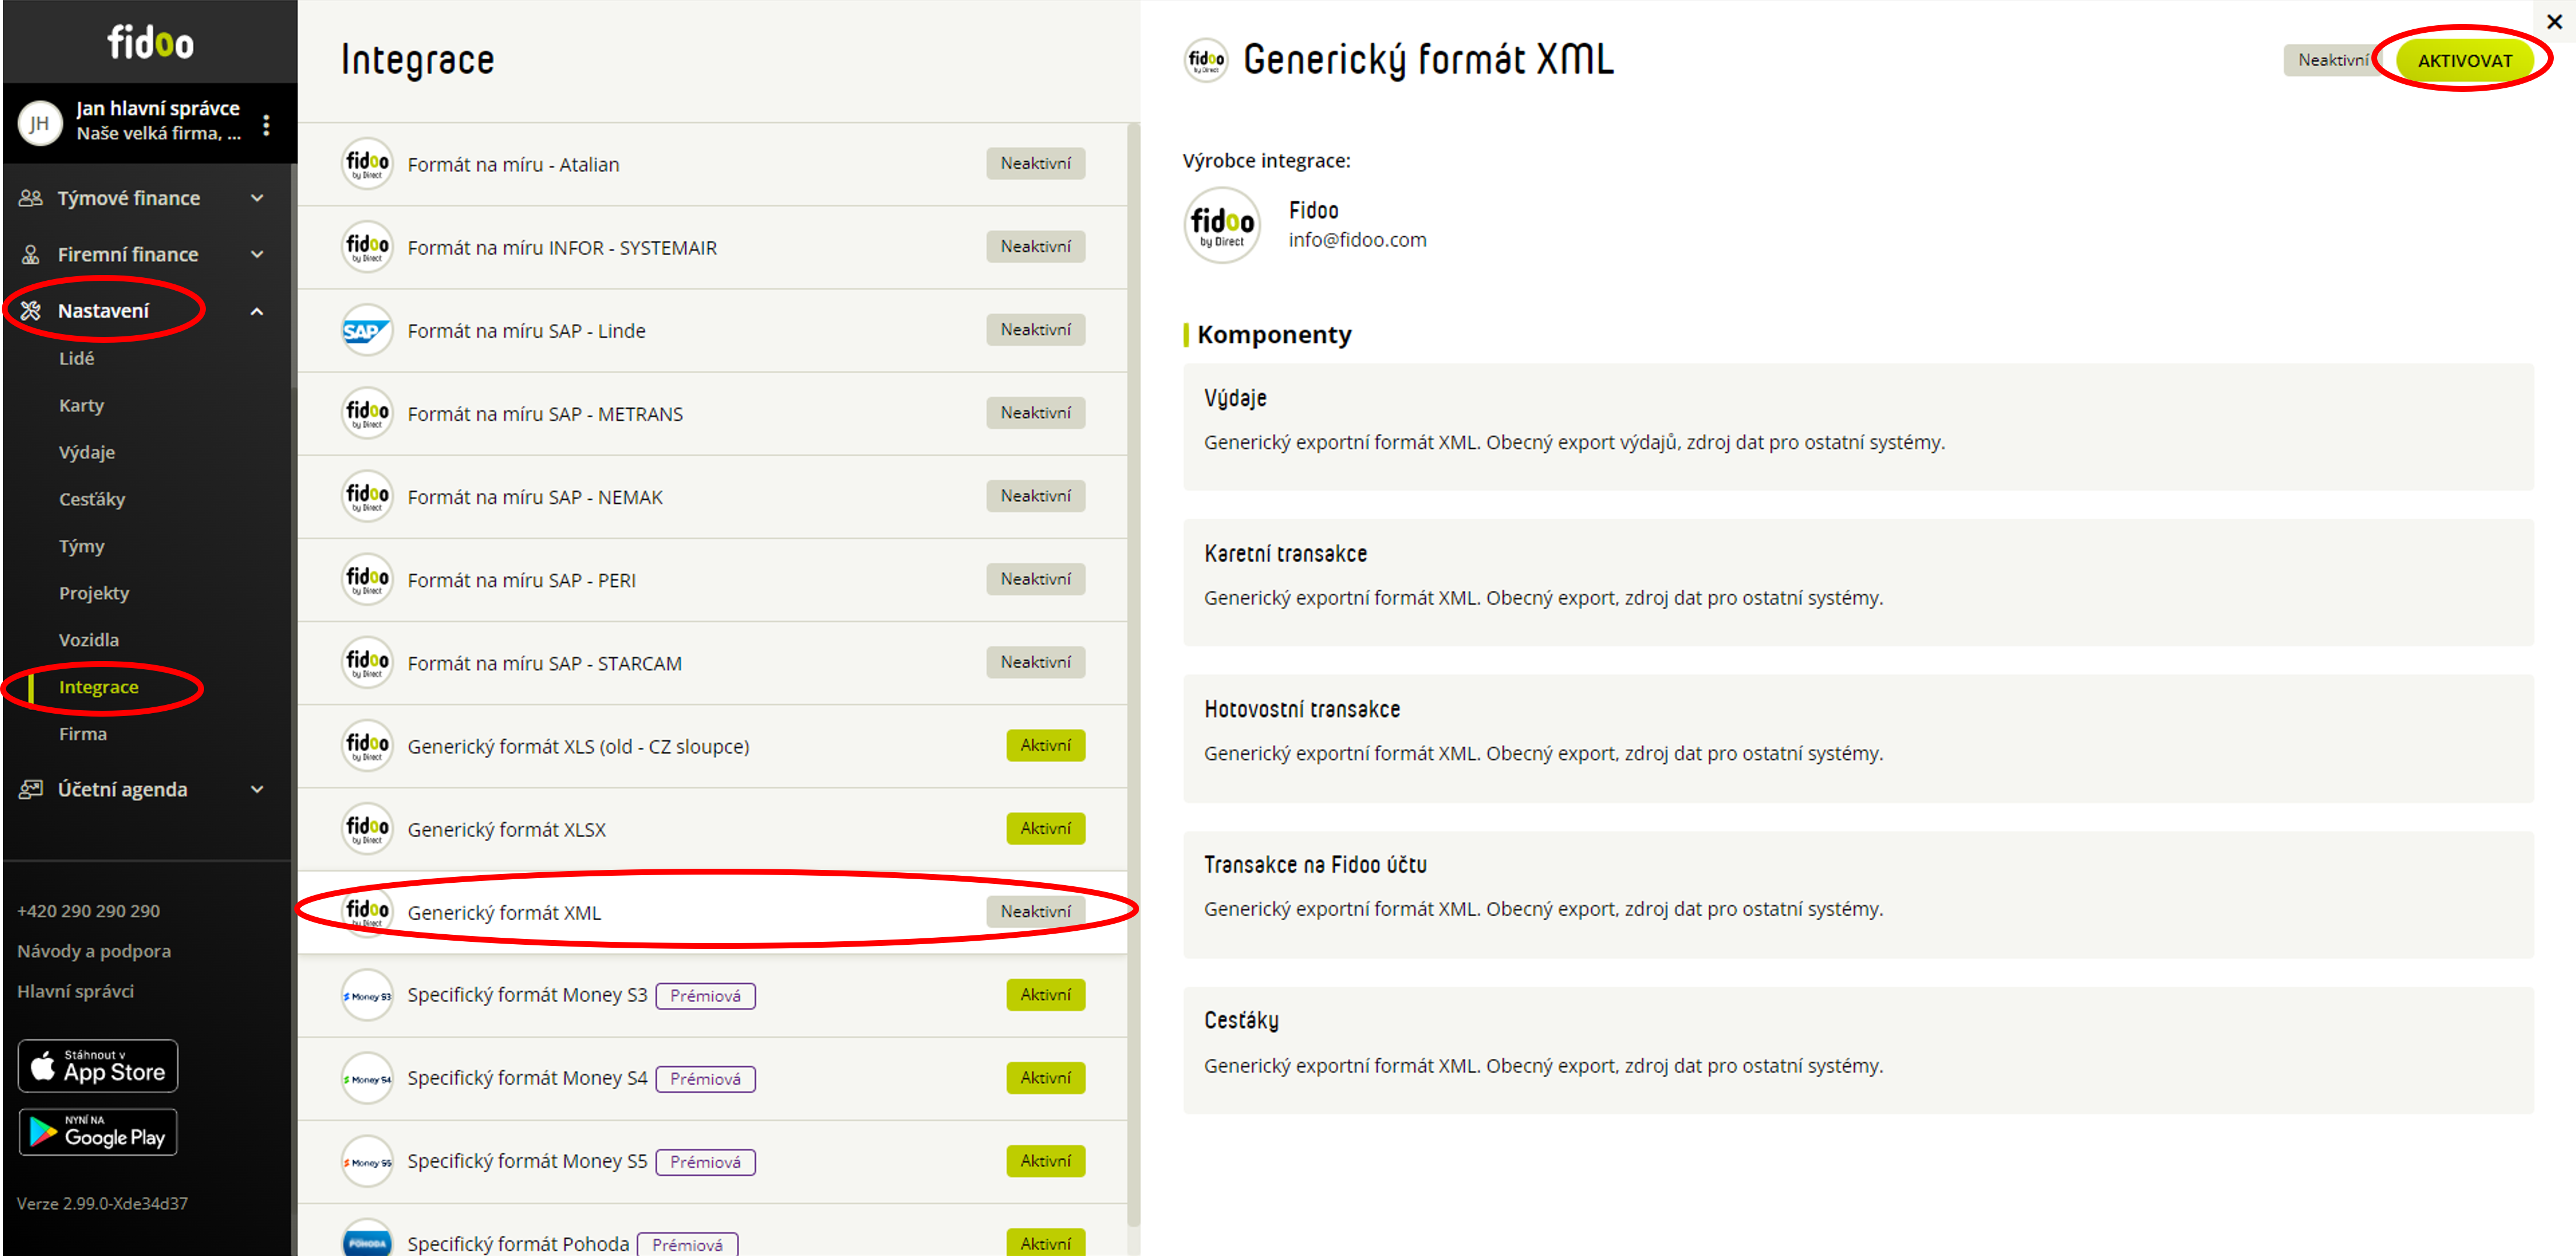
Task: Click the logo of Formát na míru SAP - PERI
Action: pyautogui.click(x=367, y=579)
